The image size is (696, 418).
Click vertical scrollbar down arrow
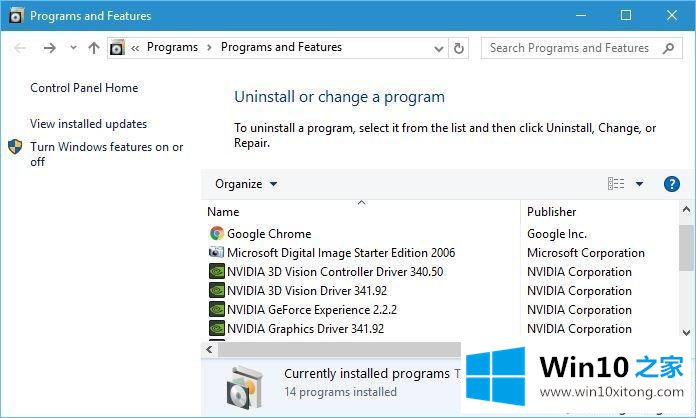coord(686,332)
